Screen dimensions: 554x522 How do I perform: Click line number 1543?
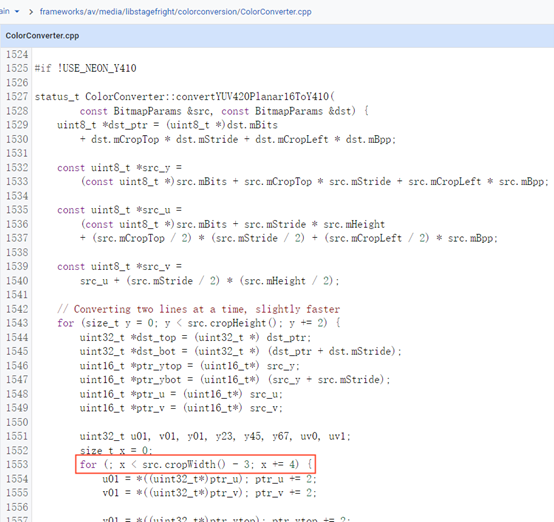tap(17, 323)
